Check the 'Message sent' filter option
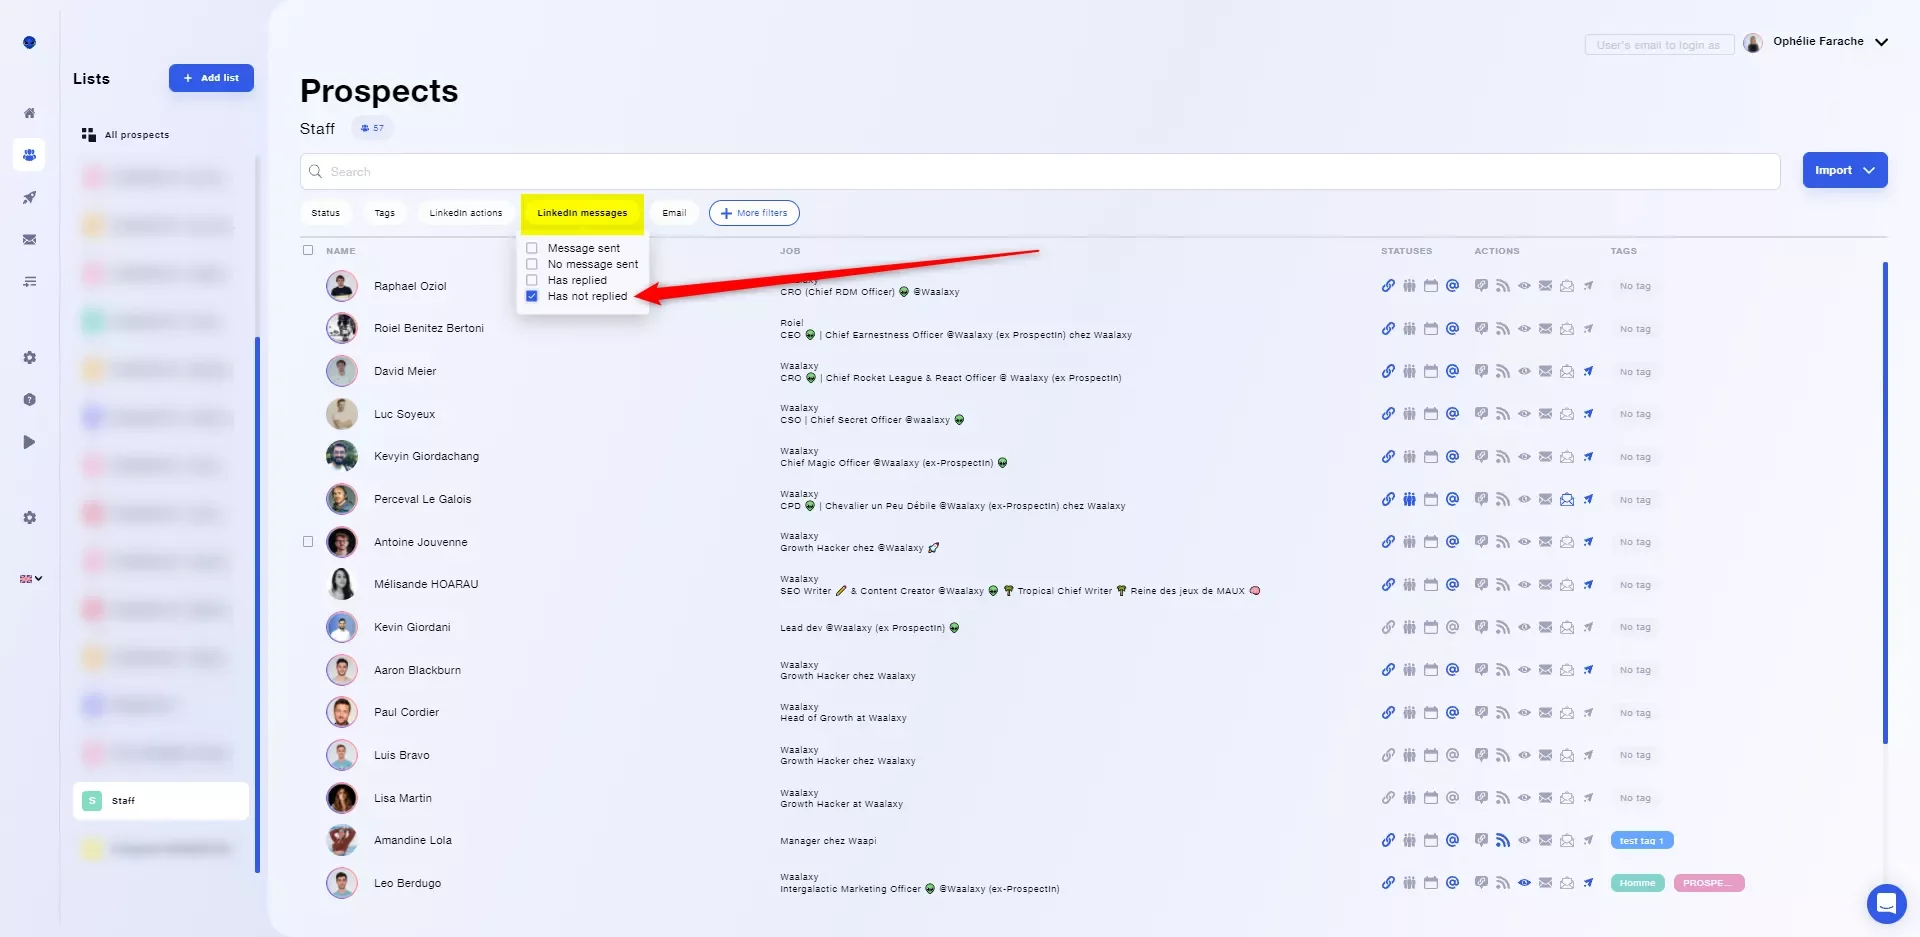The width and height of the screenshot is (1920, 937). point(532,248)
